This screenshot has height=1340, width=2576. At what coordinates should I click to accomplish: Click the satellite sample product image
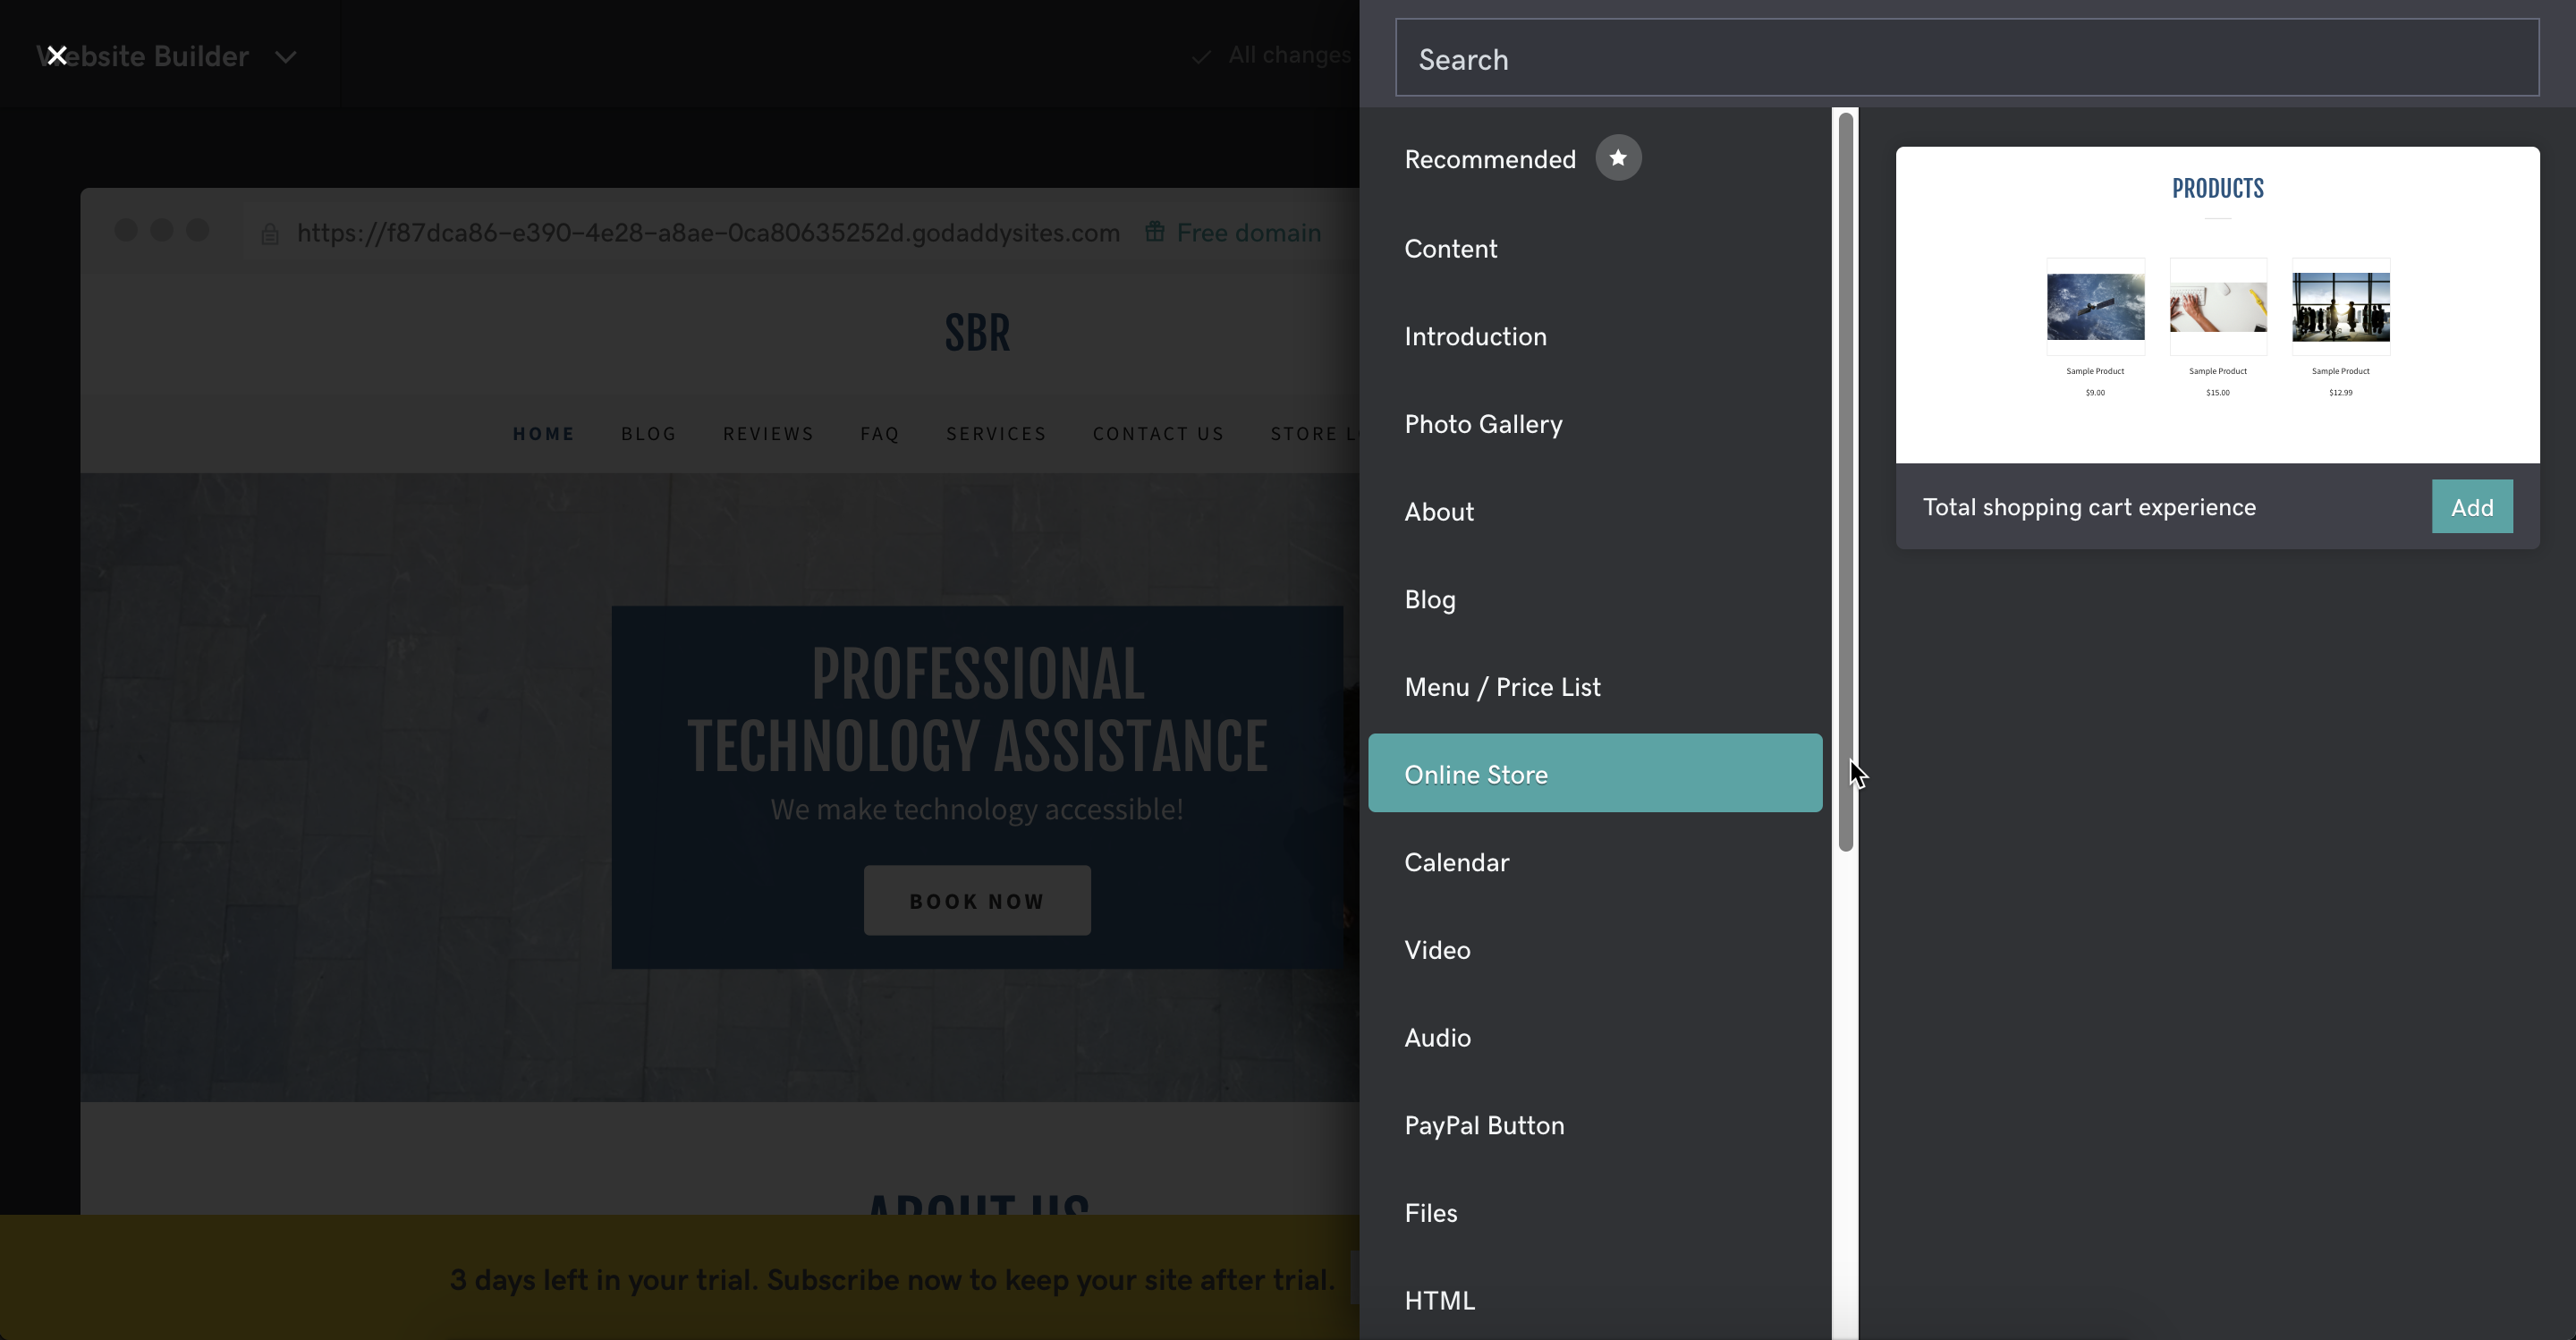click(x=2095, y=307)
